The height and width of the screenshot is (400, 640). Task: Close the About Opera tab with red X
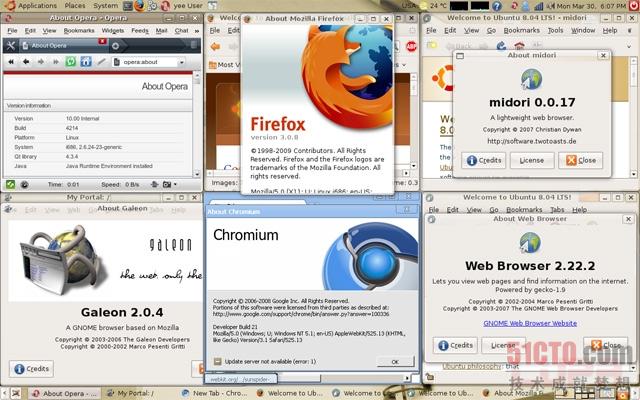102,42
